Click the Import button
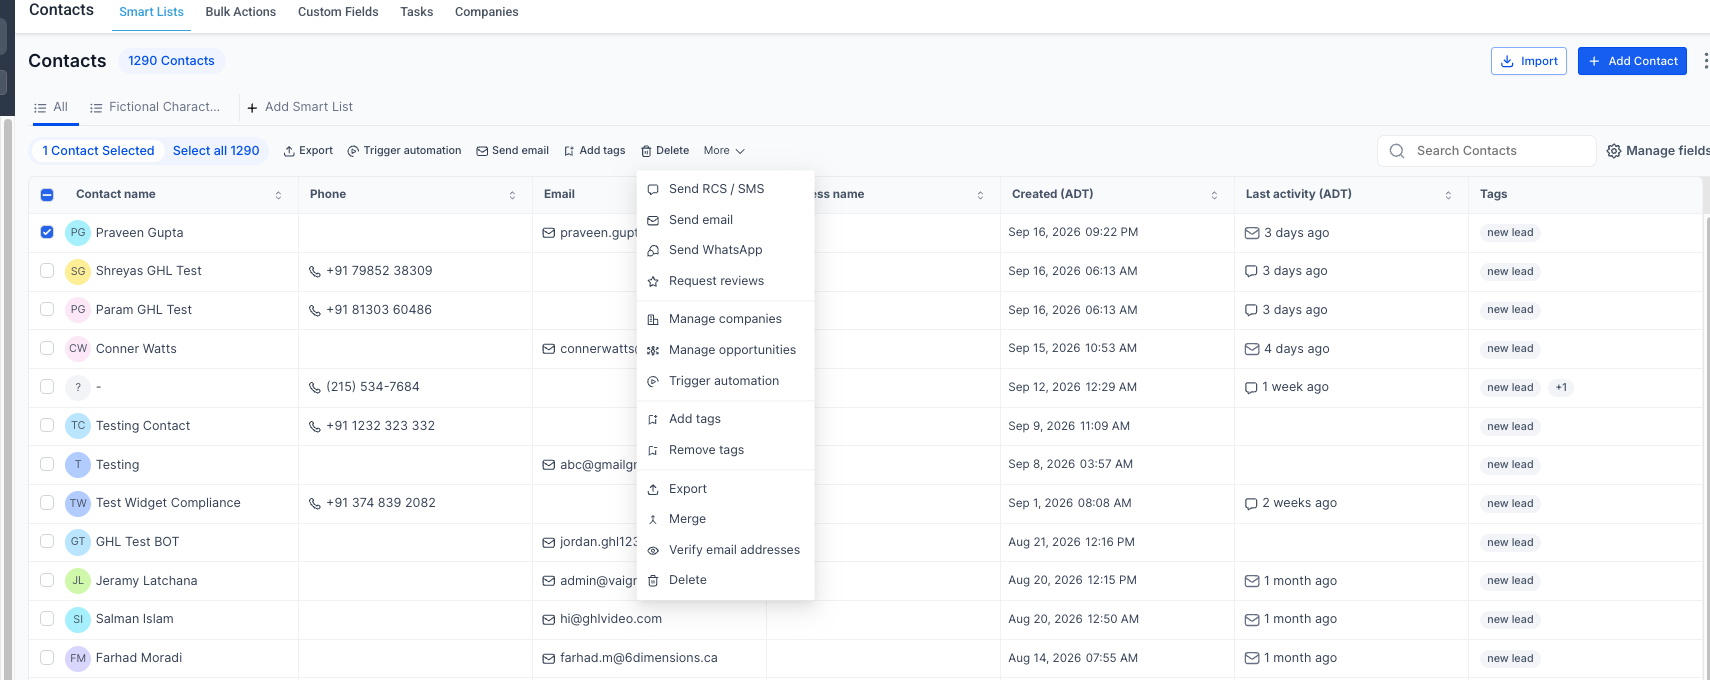The width and height of the screenshot is (1710, 680). click(x=1529, y=61)
